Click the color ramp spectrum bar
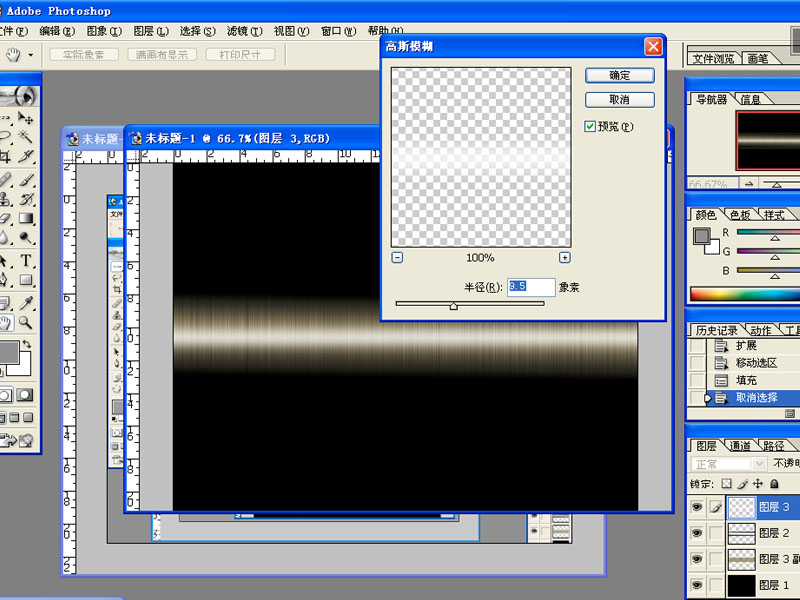800x600 pixels. pyautogui.click(x=745, y=294)
